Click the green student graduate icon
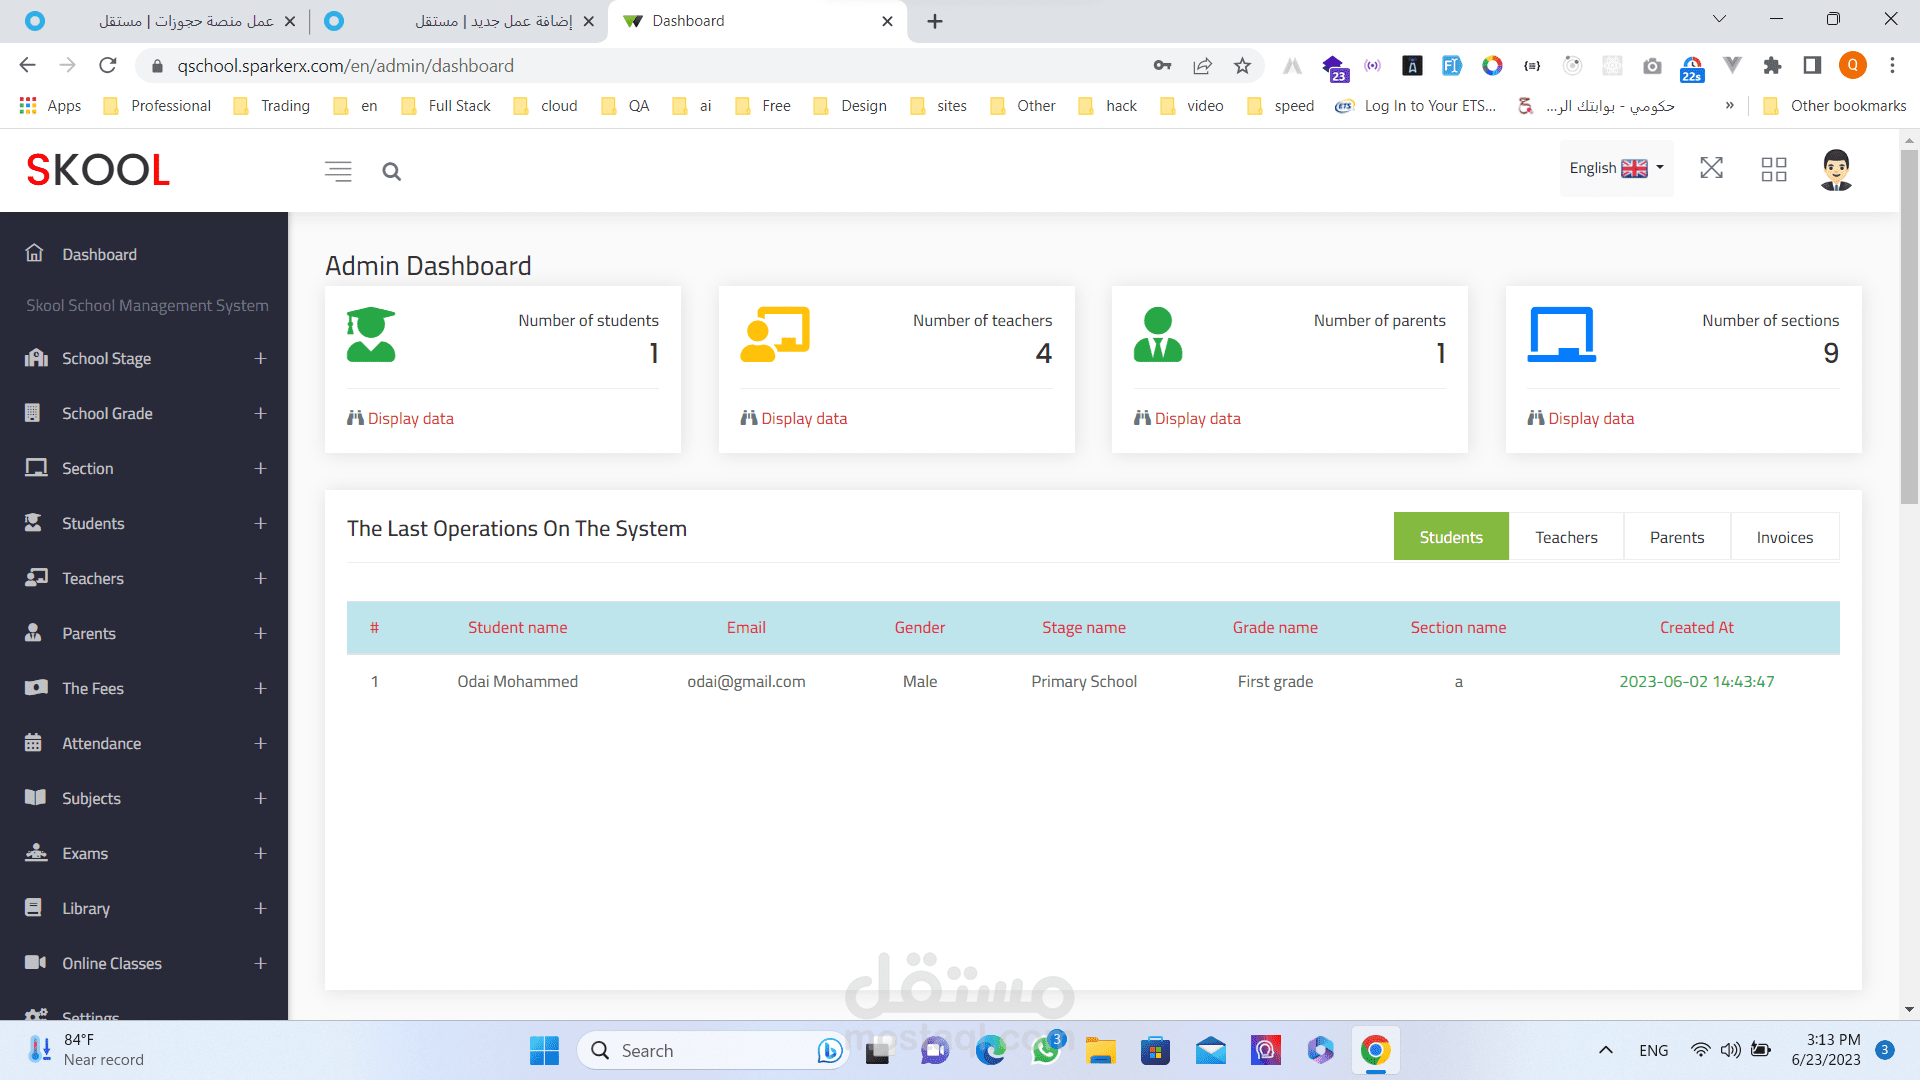The height and width of the screenshot is (1080, 1920). [371, 334]
